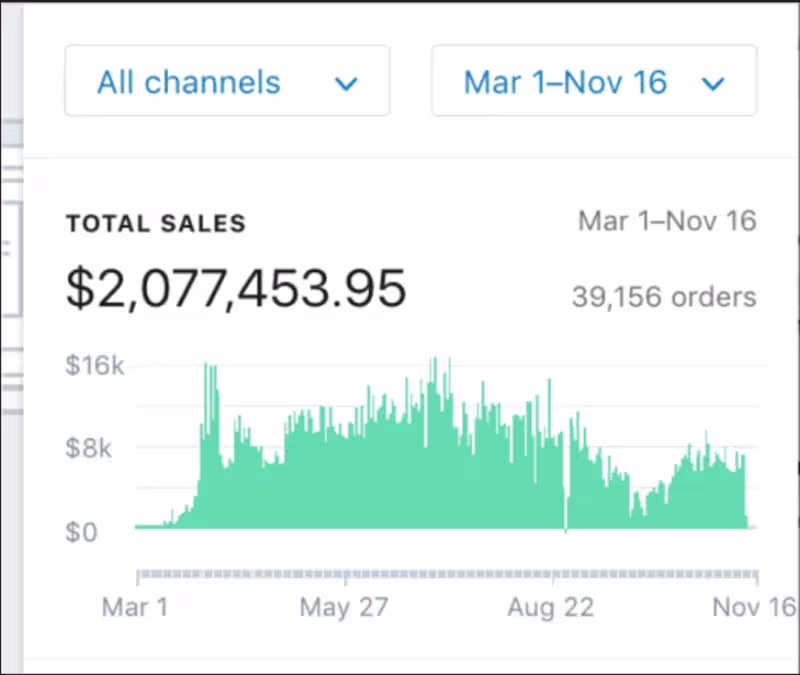Click the $0 y-axis label
Screen dimensions: 800x675
click(x=84, y=531)
